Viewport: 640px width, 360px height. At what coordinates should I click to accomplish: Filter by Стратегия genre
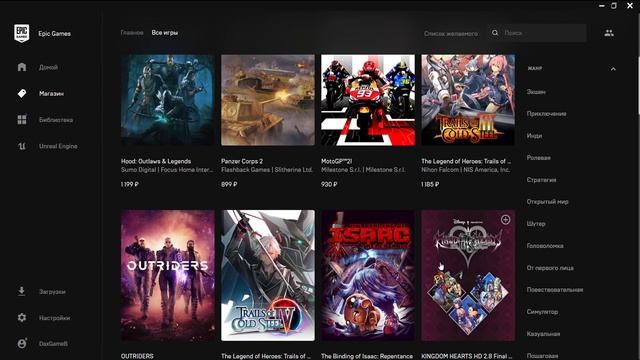coord(541,180)
